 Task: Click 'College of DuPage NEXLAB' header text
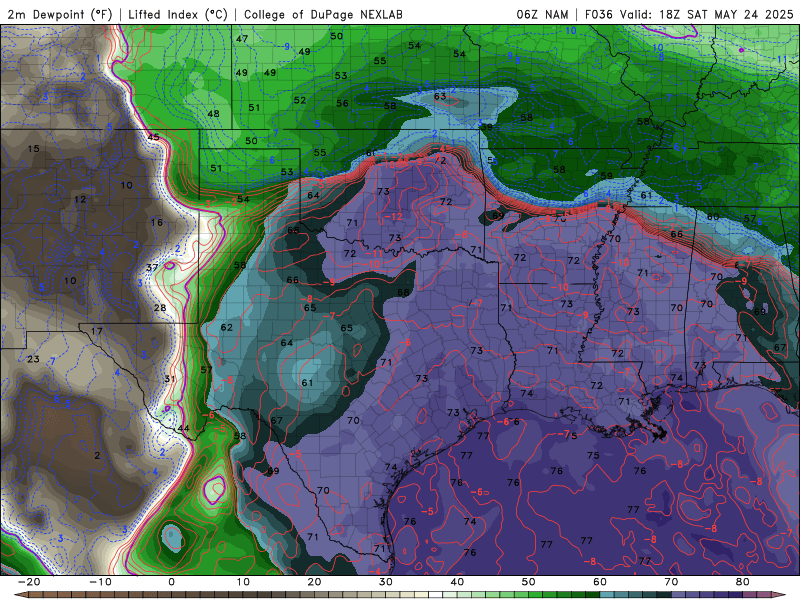click(323, 14)
